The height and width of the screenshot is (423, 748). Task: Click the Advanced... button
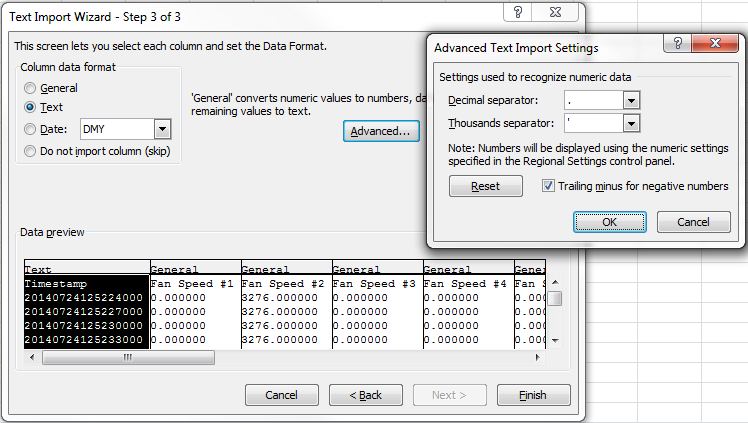coord(381,131)
